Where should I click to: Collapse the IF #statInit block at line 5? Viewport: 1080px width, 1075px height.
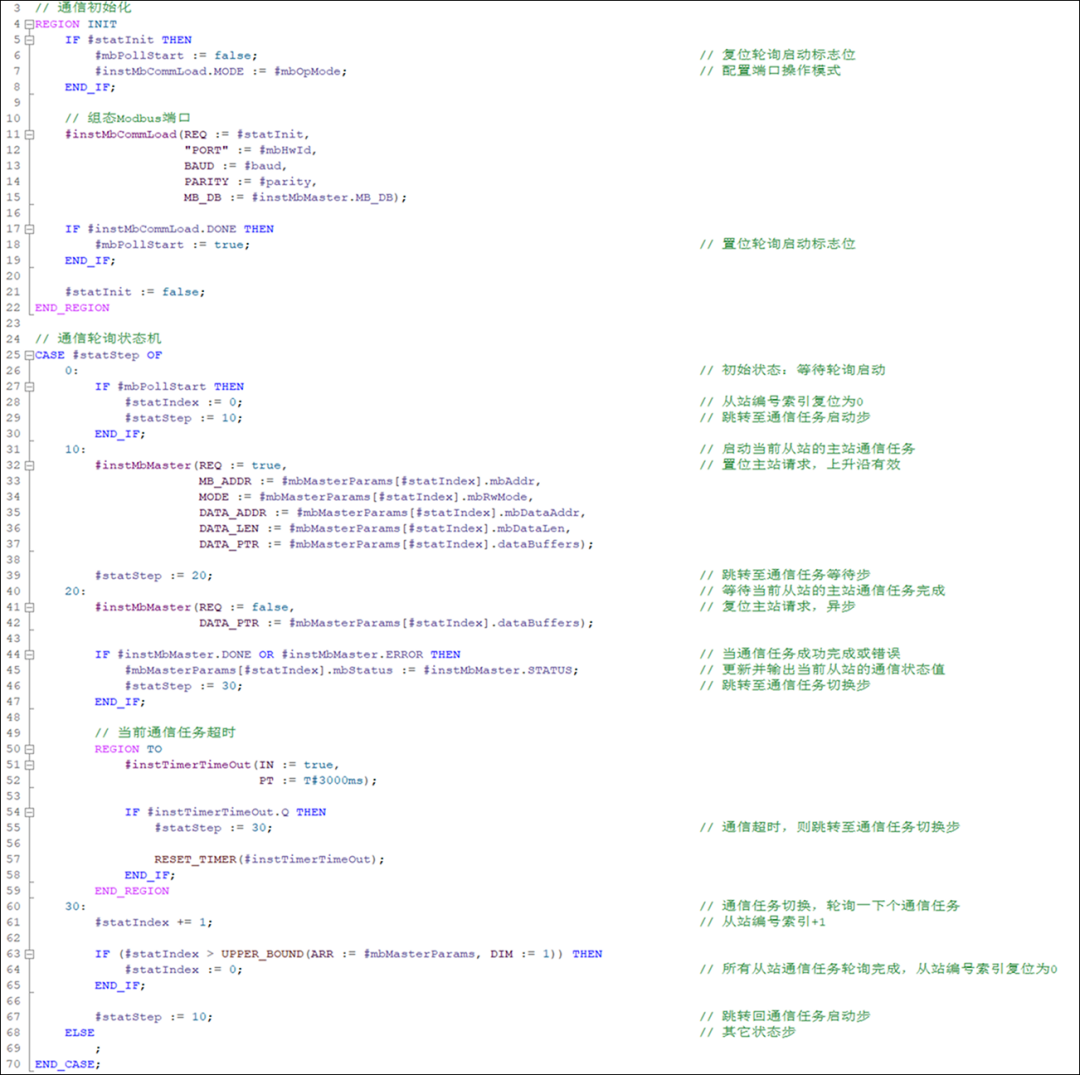[x=29, y=40]
